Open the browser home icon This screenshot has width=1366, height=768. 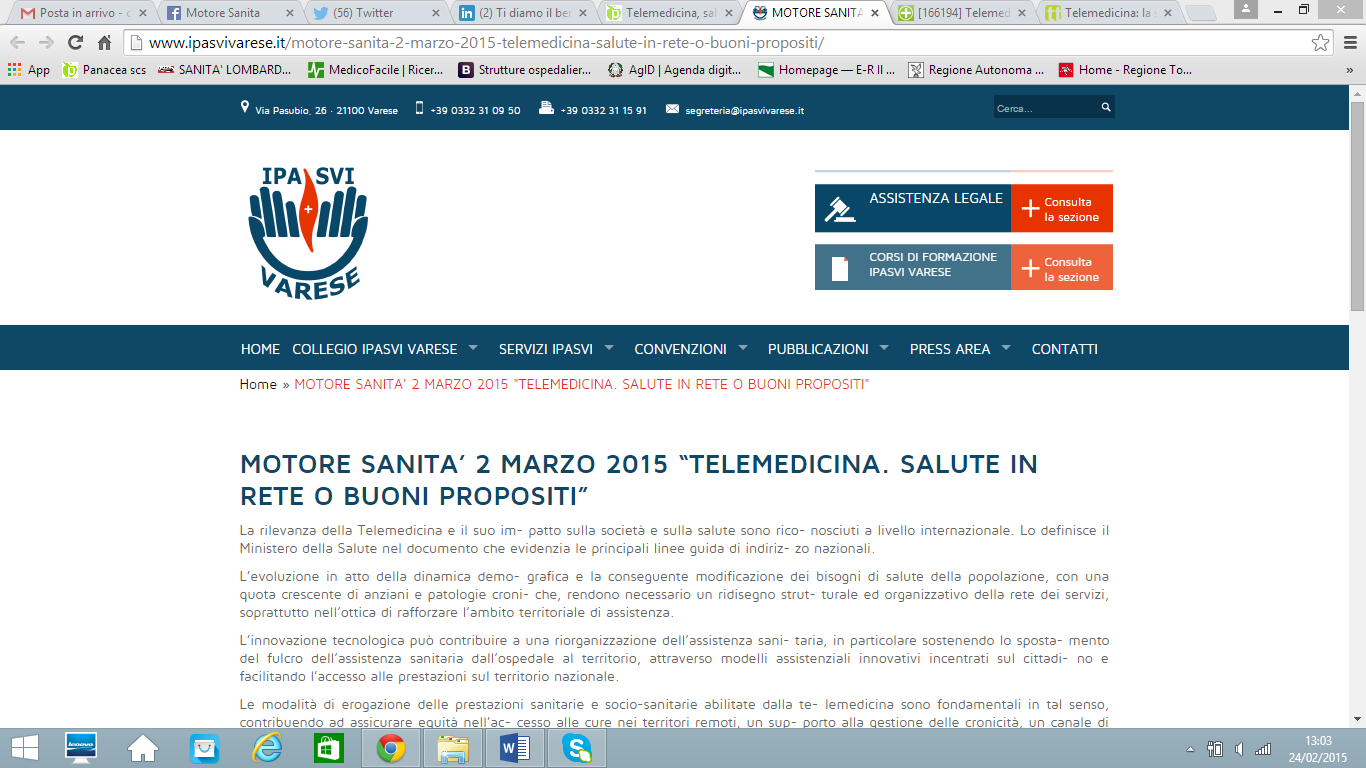click(x=104, y=43)
